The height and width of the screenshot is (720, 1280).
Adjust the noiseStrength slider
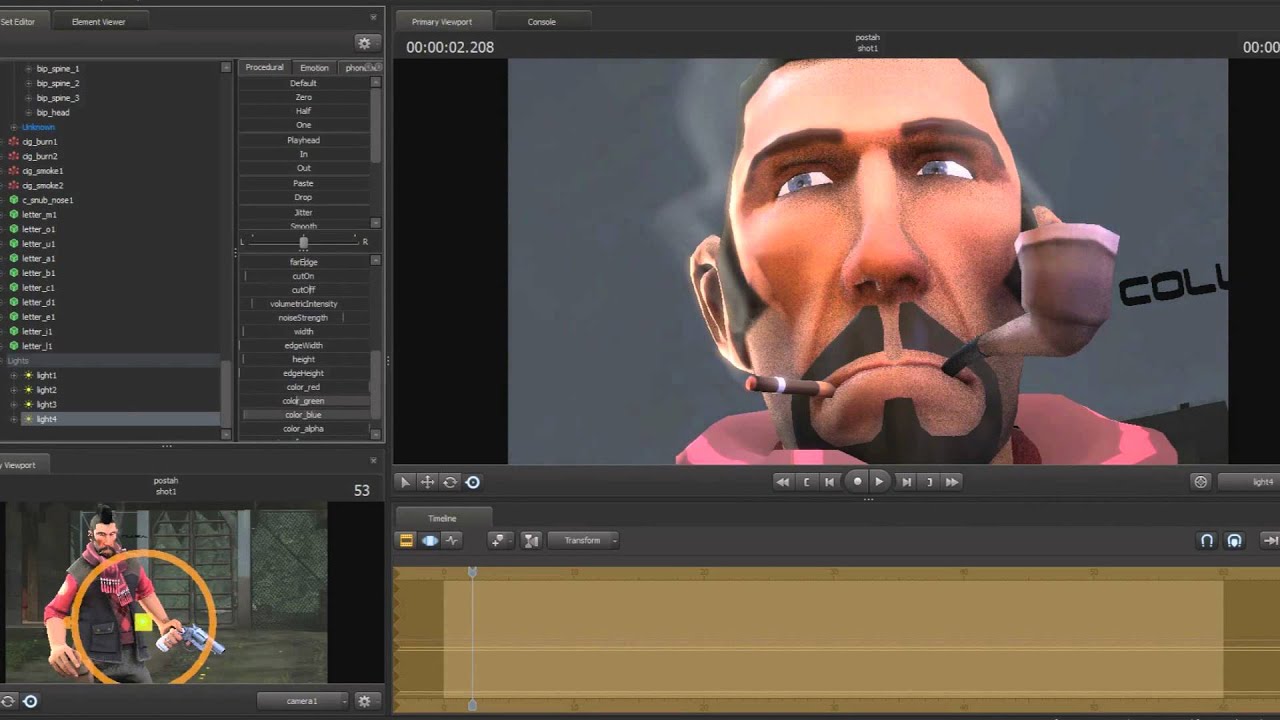(x=304, y=317)
